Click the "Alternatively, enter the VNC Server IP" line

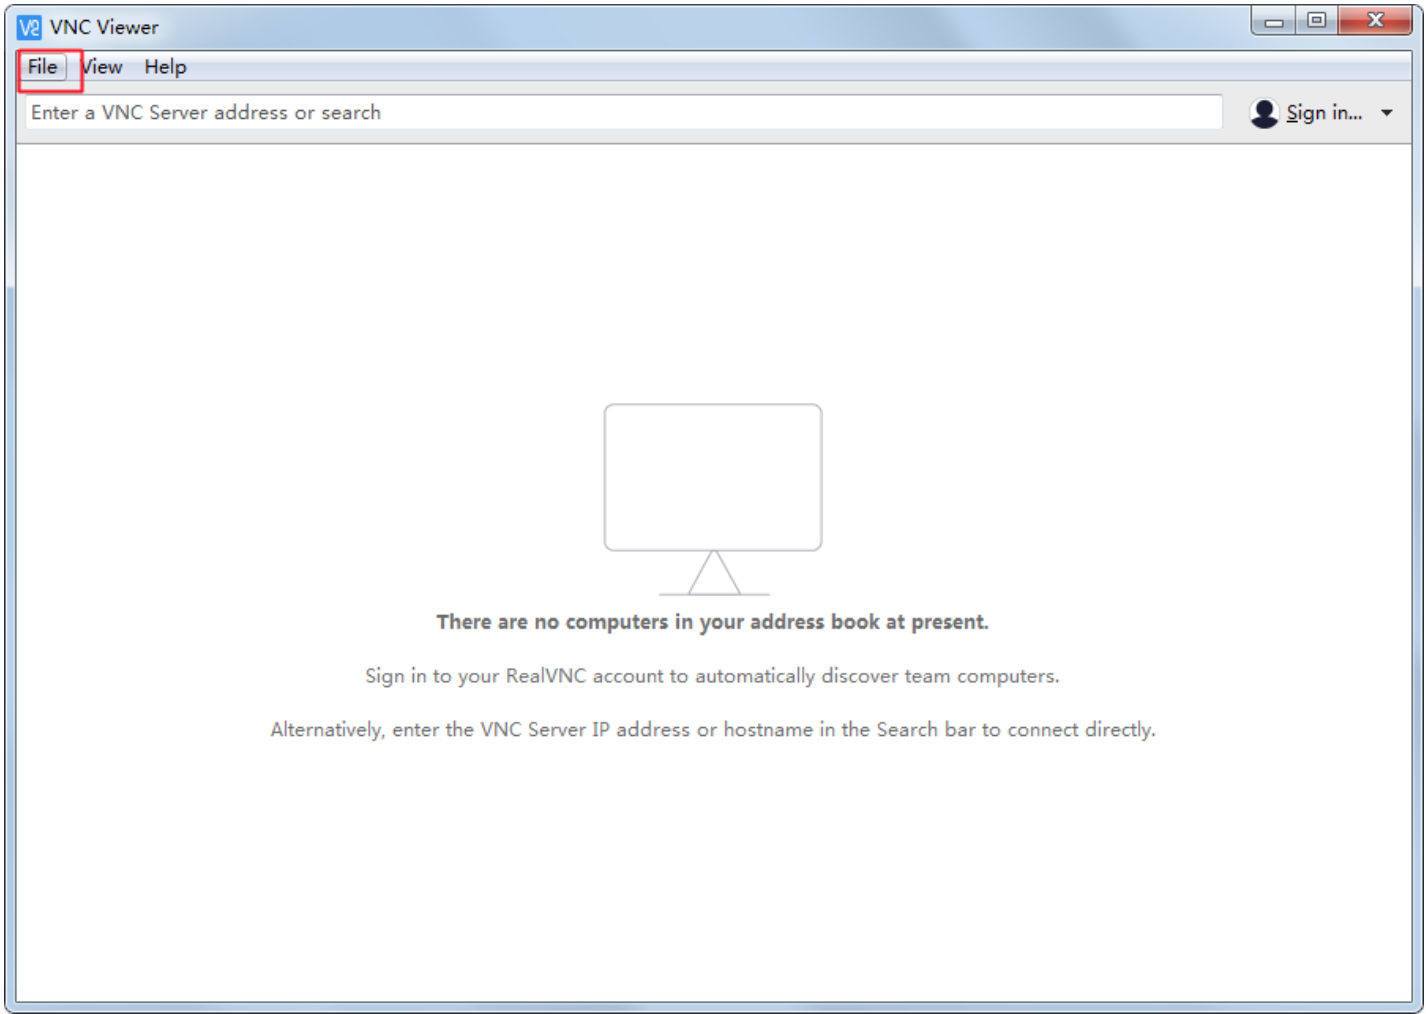[x=712, y=730]
